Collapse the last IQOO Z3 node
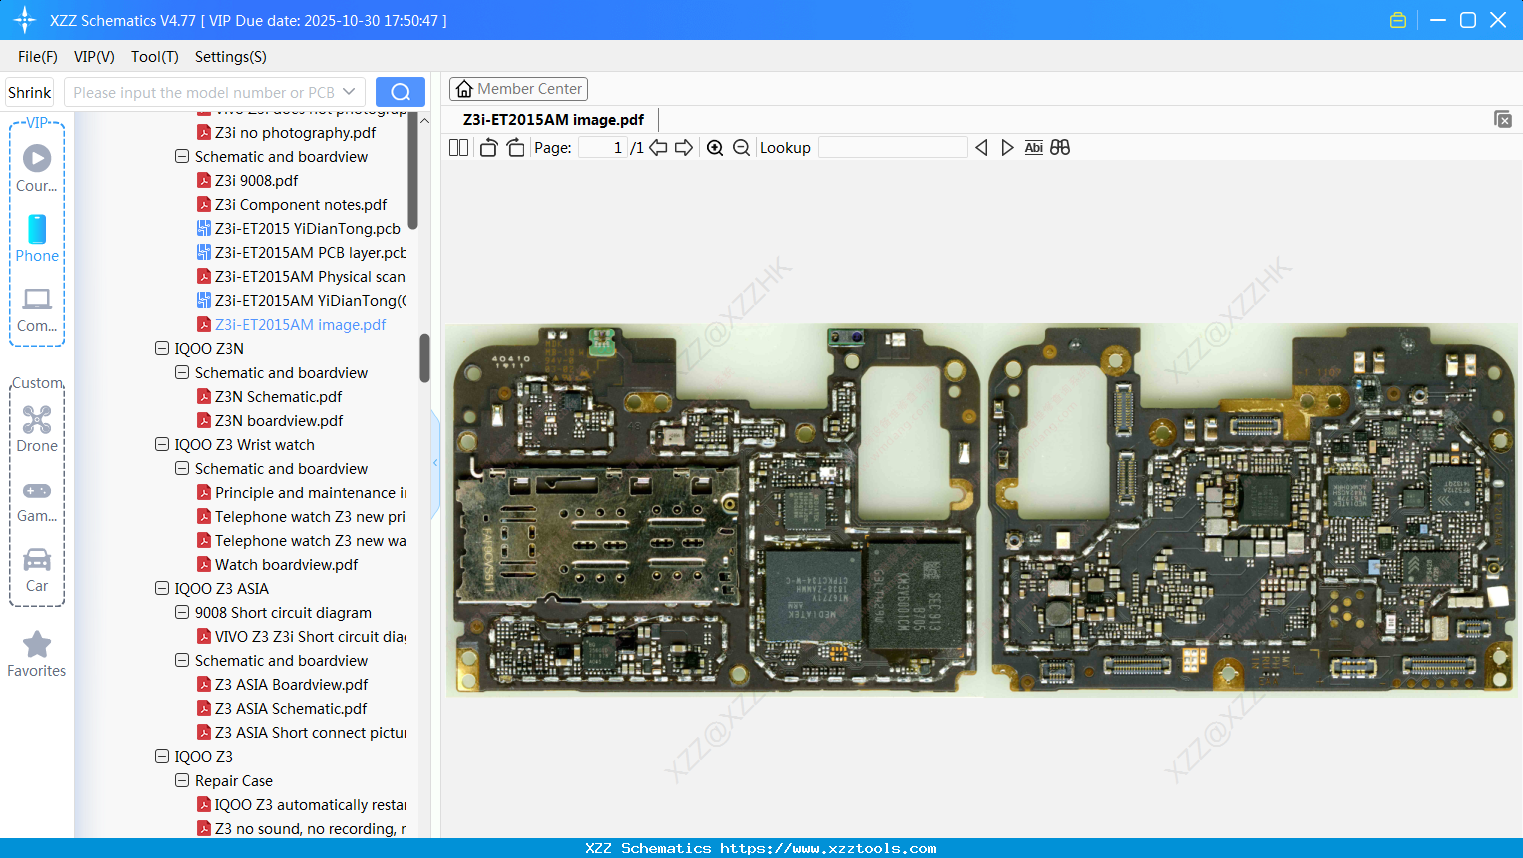 coord(162,757)
